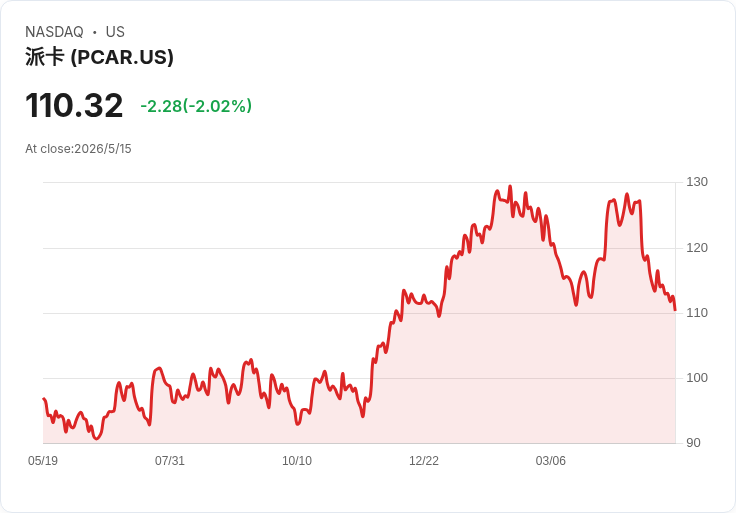Click the NASDAQ exchange label

tap(54, 32)
